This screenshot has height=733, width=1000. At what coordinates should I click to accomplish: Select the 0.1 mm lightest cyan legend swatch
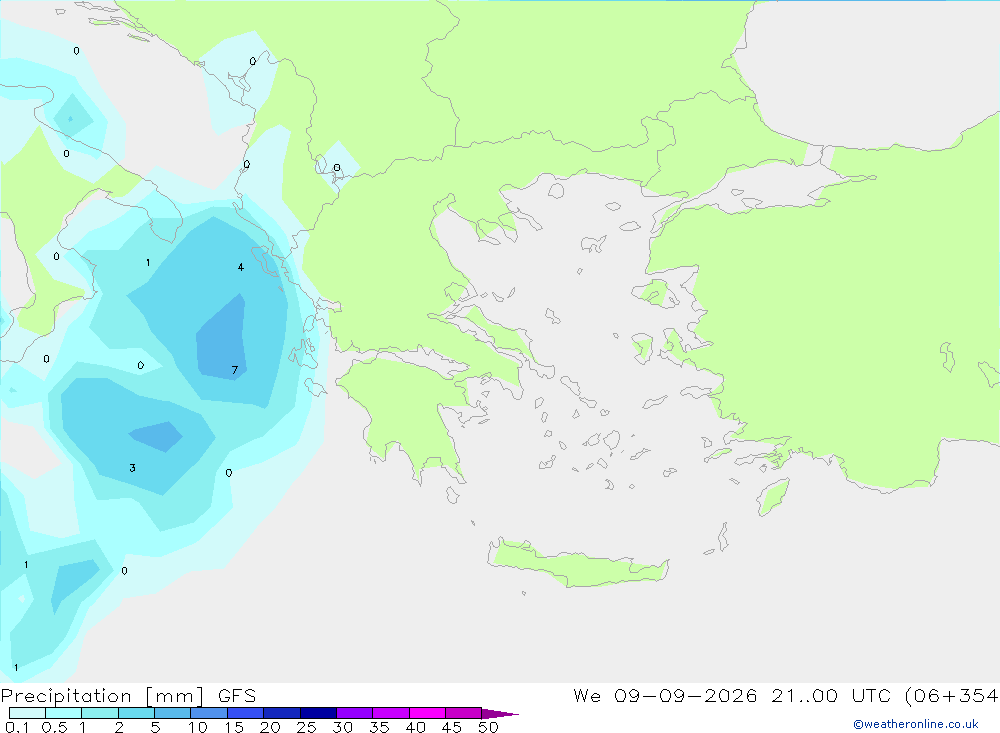27,713
